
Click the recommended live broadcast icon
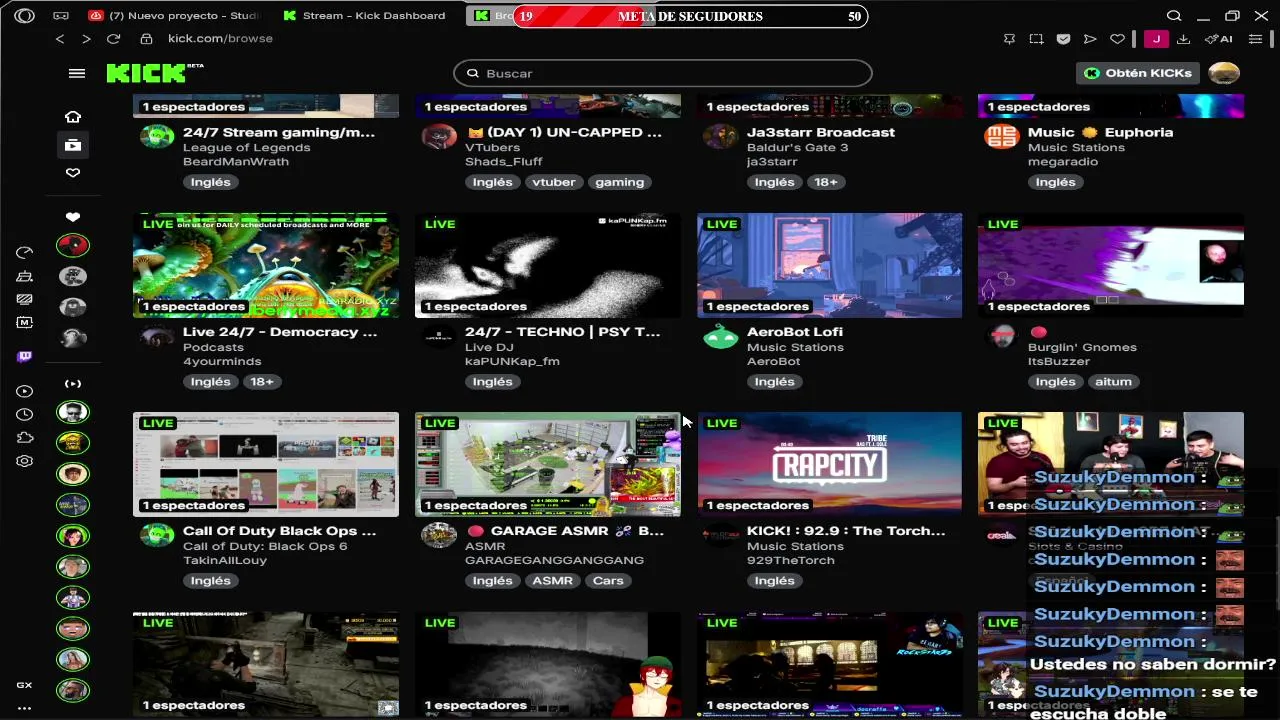tap(73, 384)
